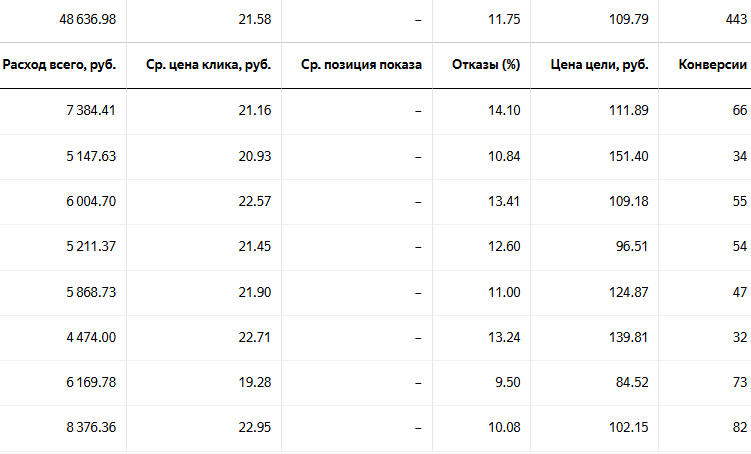Select the bounce rate cell 9.50
The height and width of the screenshot is (454, 751).
[x=508, y=383]
